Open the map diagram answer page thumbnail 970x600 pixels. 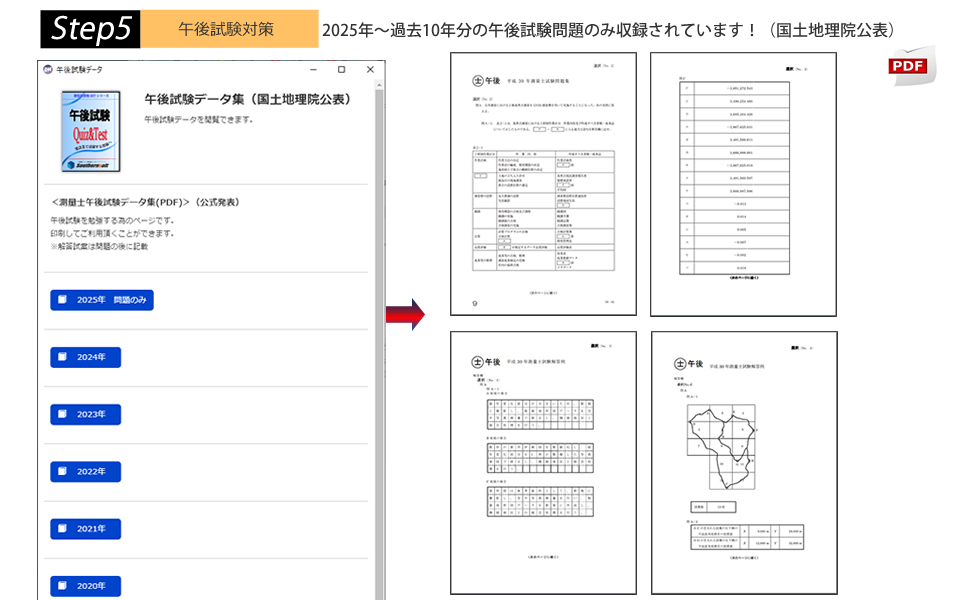(x=744, y=463)
